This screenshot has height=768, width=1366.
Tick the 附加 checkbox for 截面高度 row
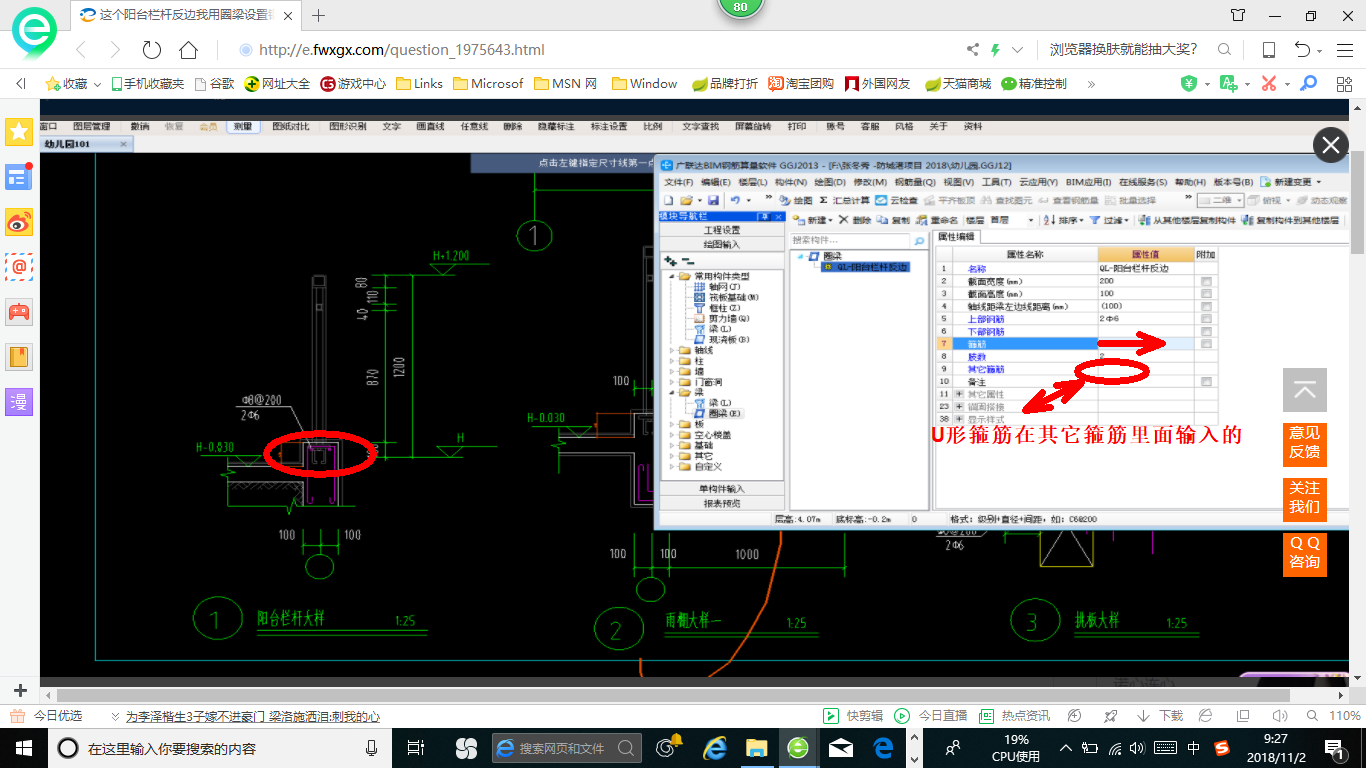(1207, 294)
